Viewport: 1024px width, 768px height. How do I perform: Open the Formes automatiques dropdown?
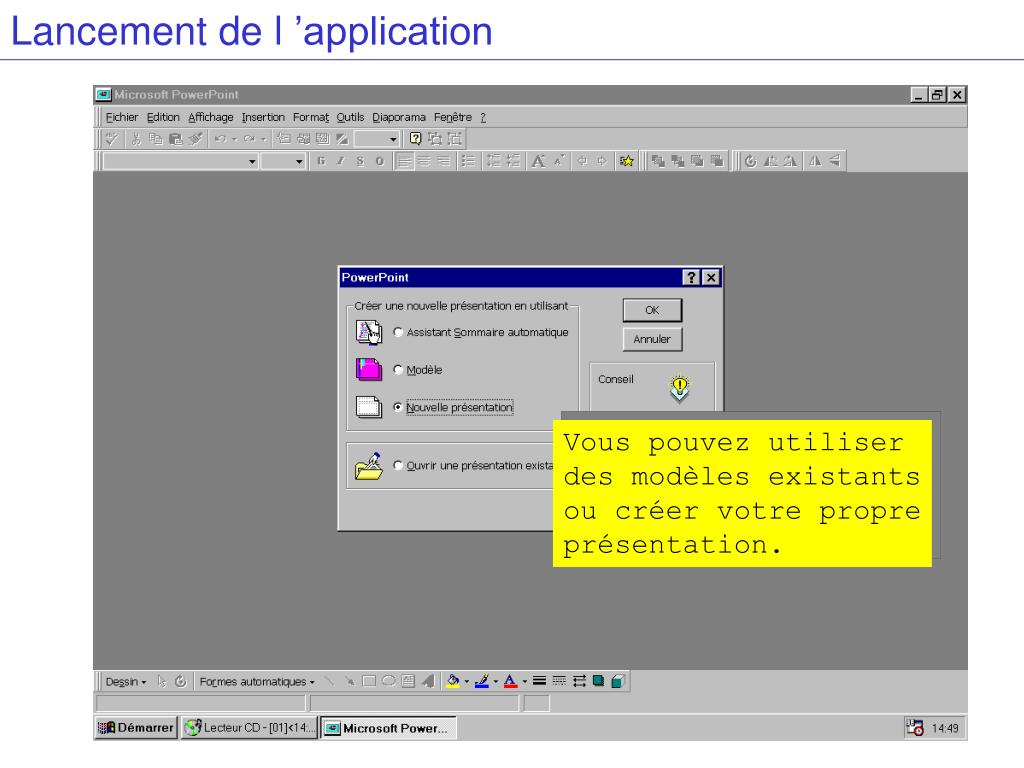tap(257, 681)
